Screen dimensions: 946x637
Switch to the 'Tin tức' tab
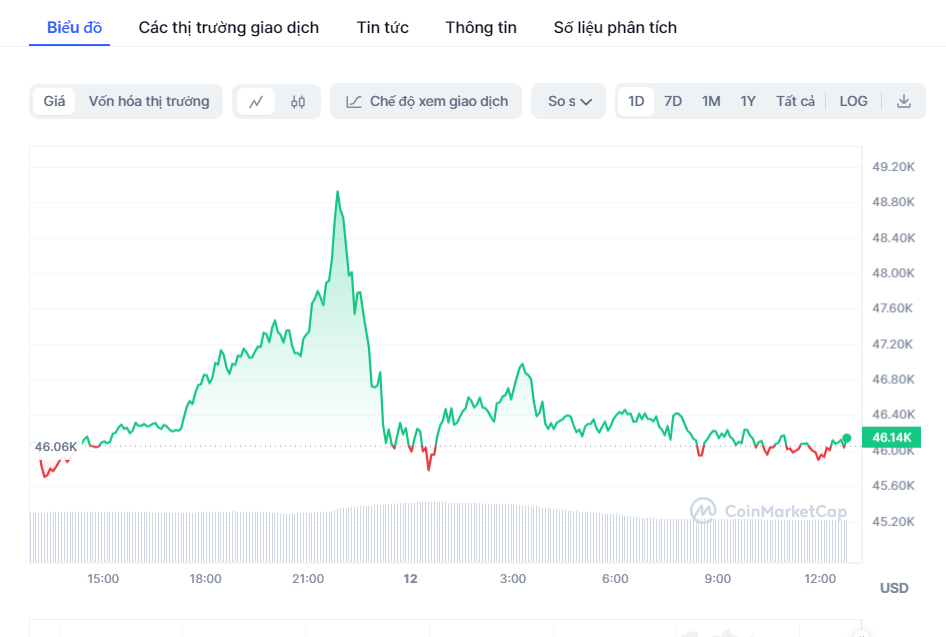(x=382, y=27)
